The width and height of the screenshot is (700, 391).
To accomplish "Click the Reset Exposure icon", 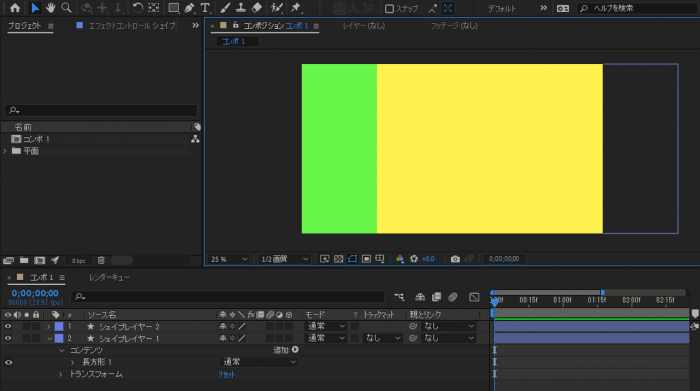I will coord(414,259).
